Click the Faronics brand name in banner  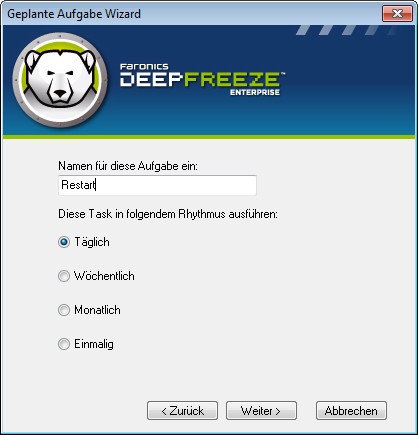(144, 67)
